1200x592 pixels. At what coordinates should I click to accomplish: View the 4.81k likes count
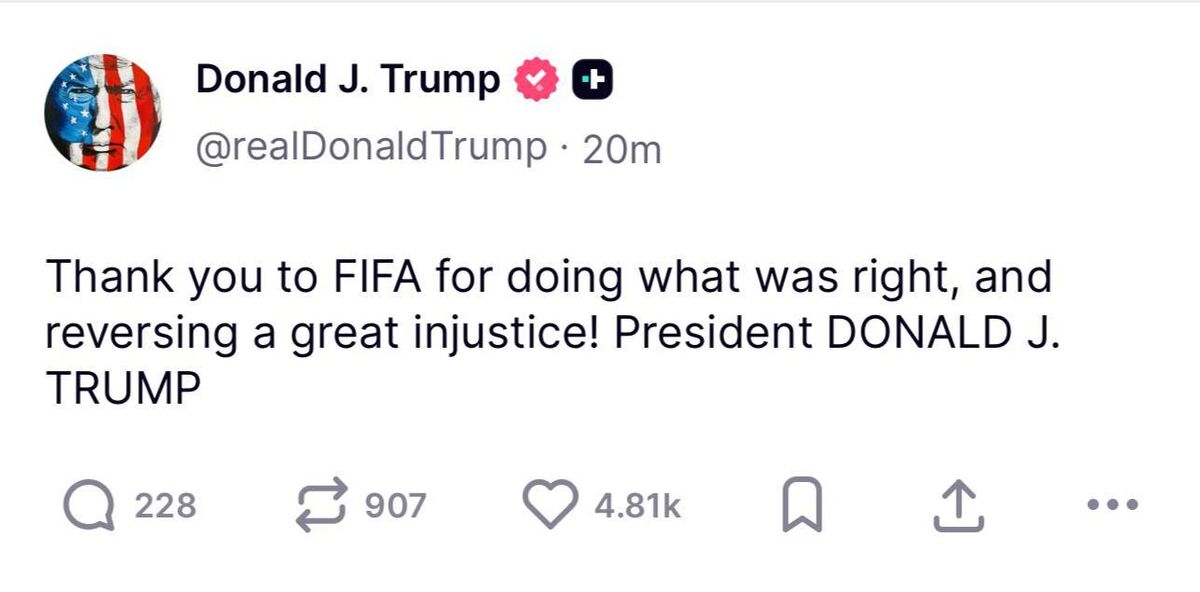[638, 506]
